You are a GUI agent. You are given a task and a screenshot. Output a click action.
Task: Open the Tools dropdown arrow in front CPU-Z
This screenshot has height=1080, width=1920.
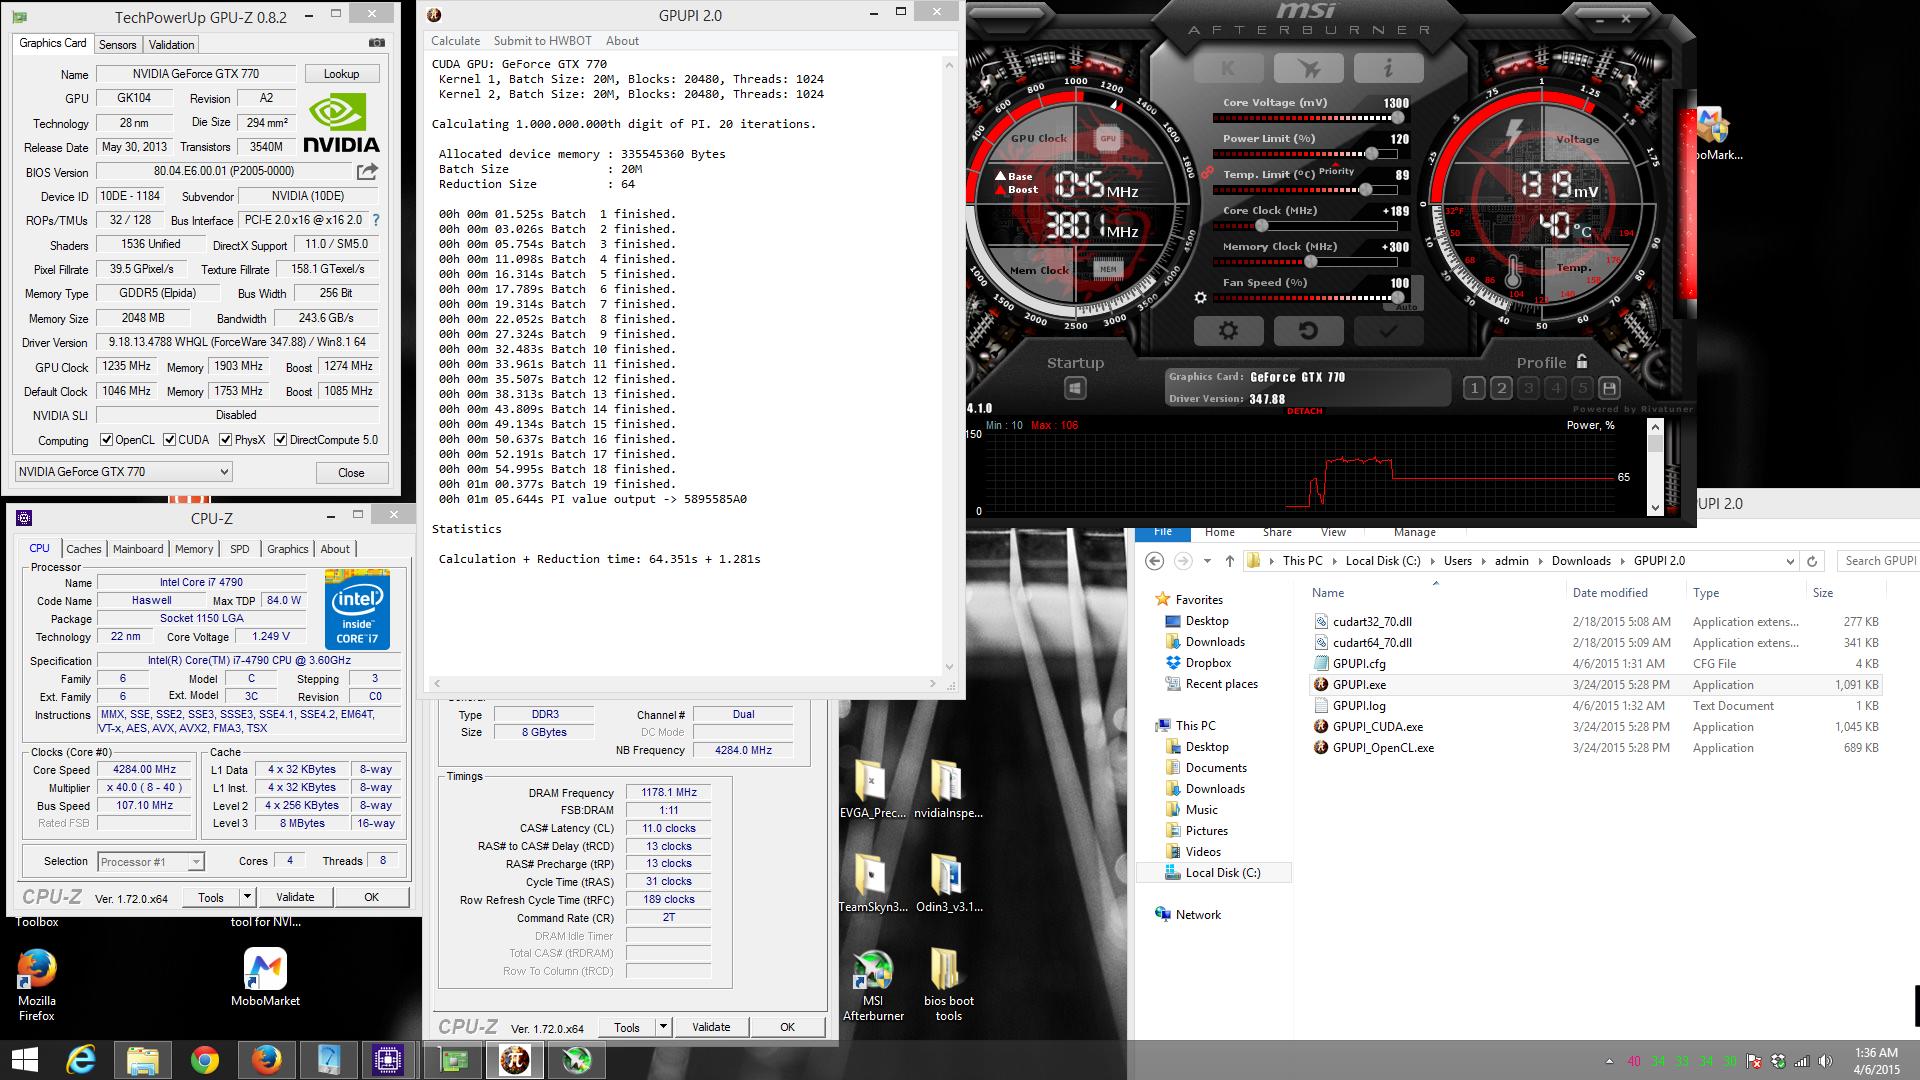[x=247, y=897]
